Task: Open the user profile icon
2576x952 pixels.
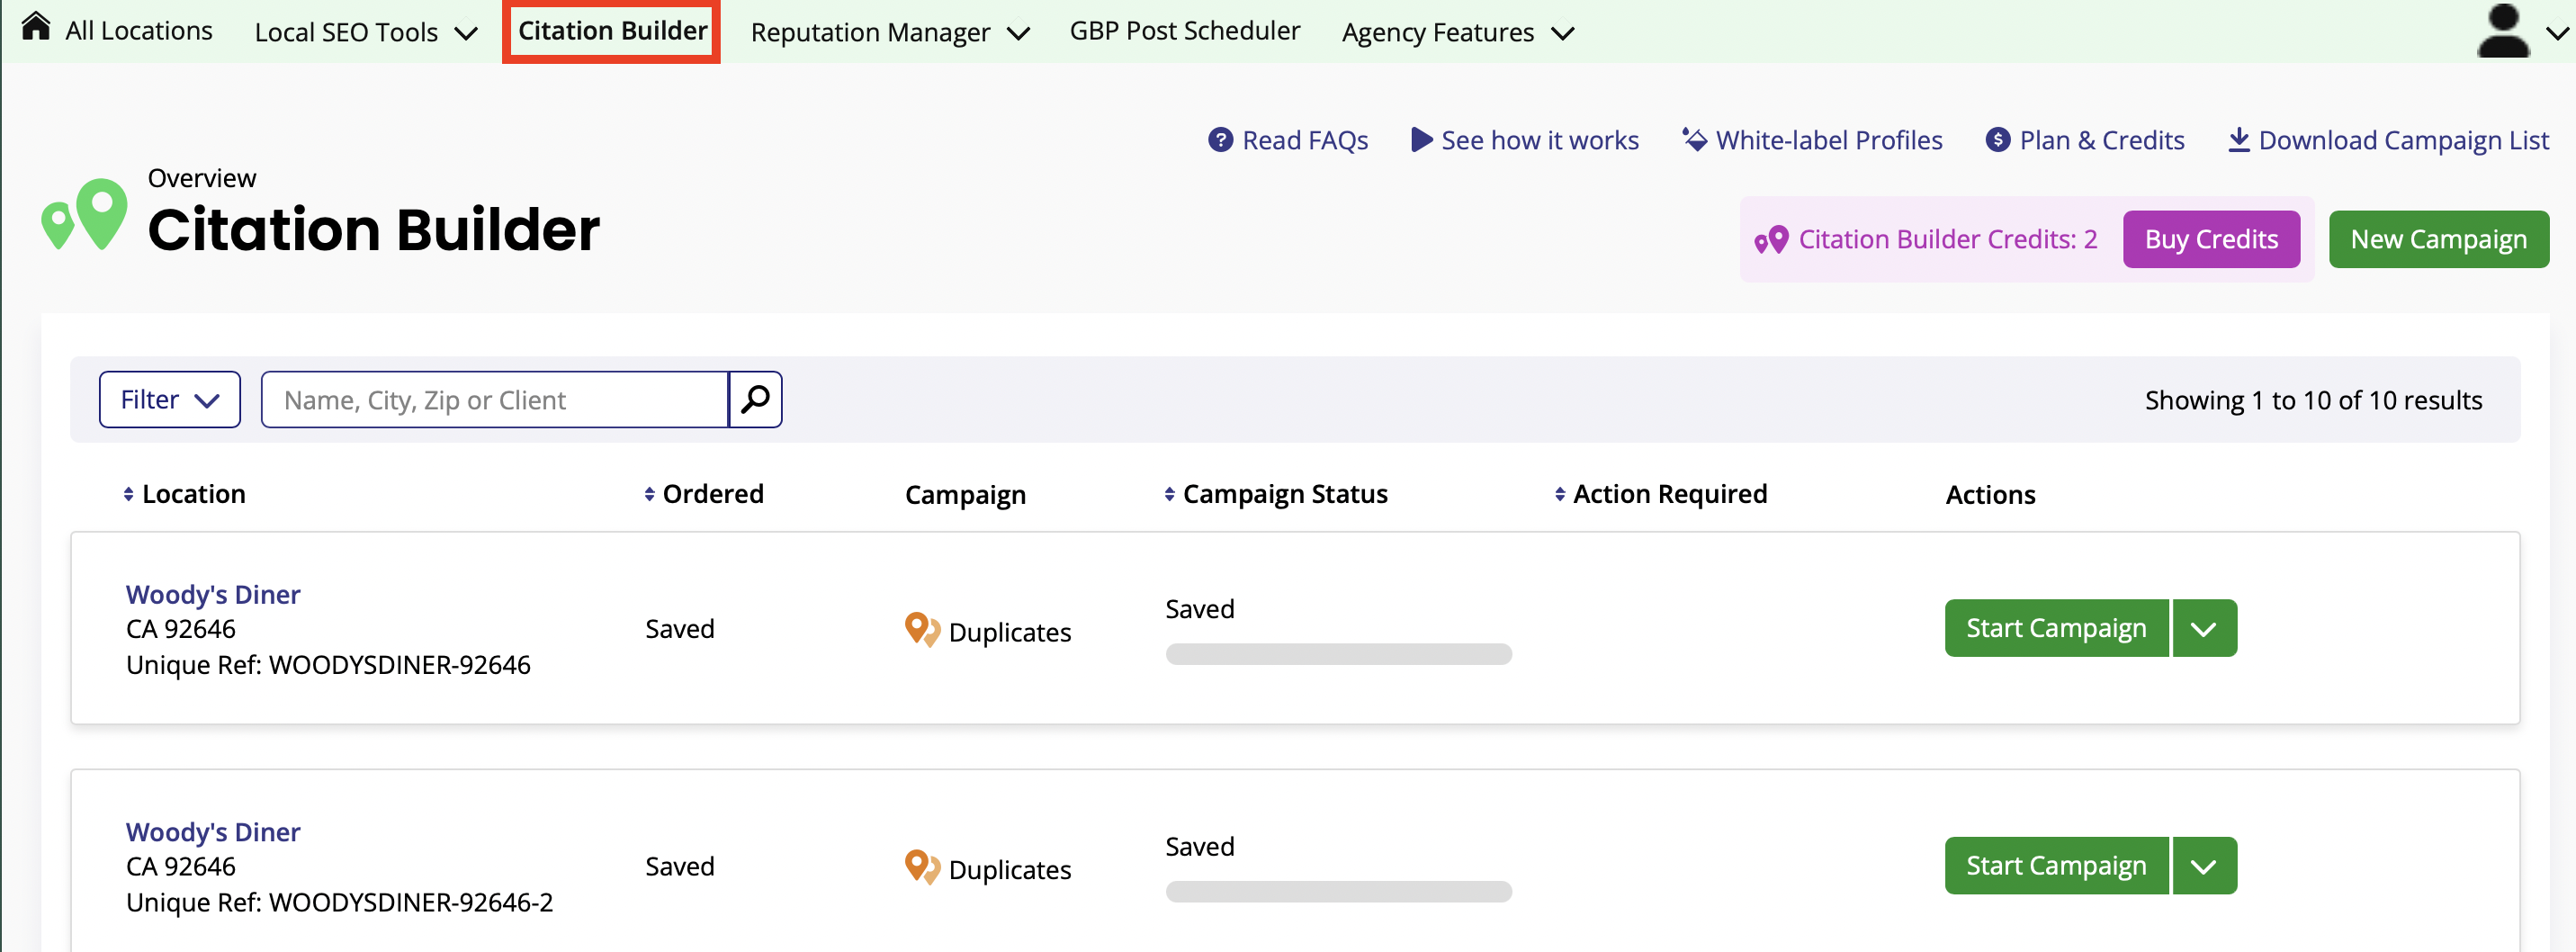Action: (x=2503, y=30)
